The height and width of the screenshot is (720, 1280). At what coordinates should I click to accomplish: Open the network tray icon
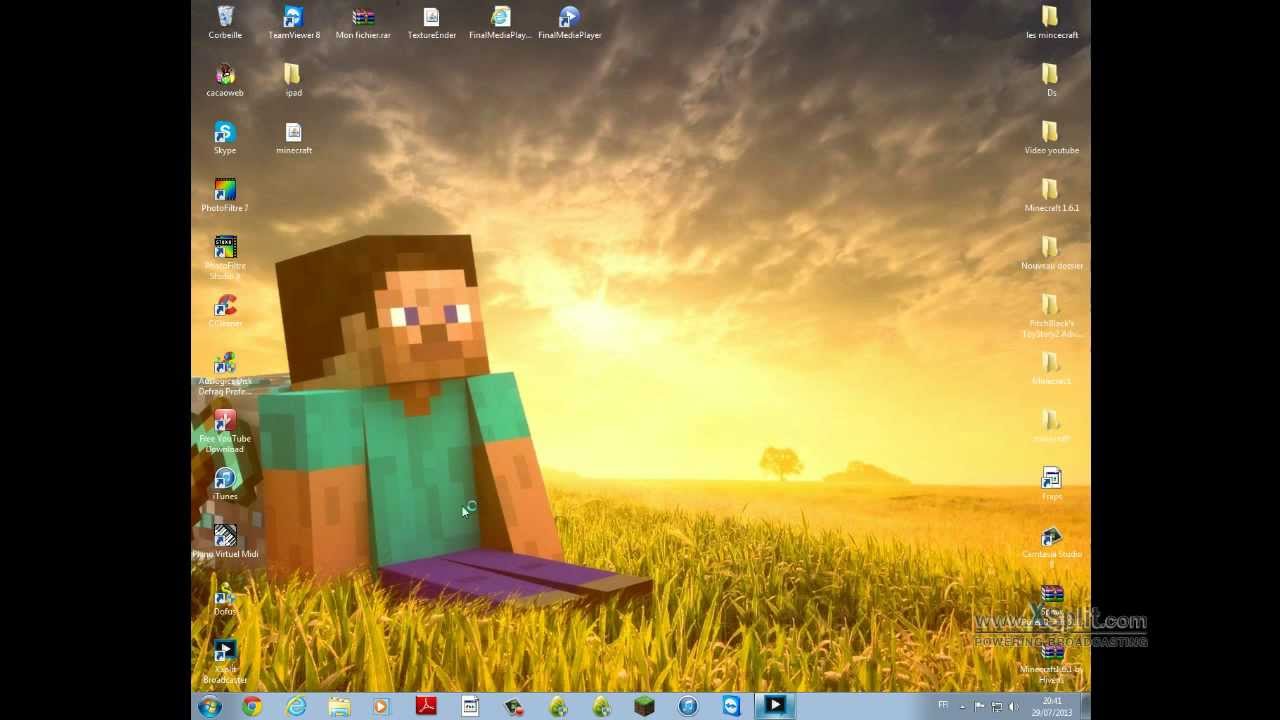pos(997,706)
